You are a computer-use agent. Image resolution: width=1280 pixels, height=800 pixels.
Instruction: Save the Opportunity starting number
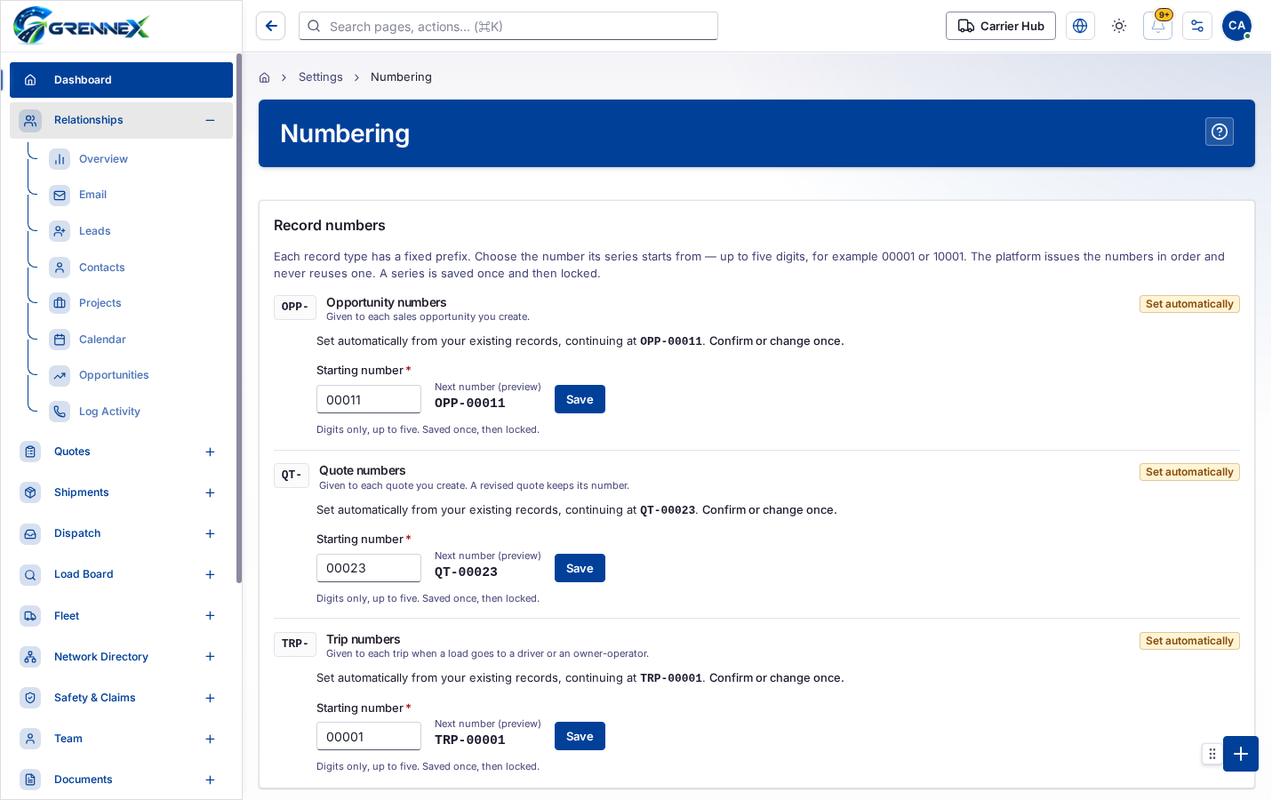[580, 399]
